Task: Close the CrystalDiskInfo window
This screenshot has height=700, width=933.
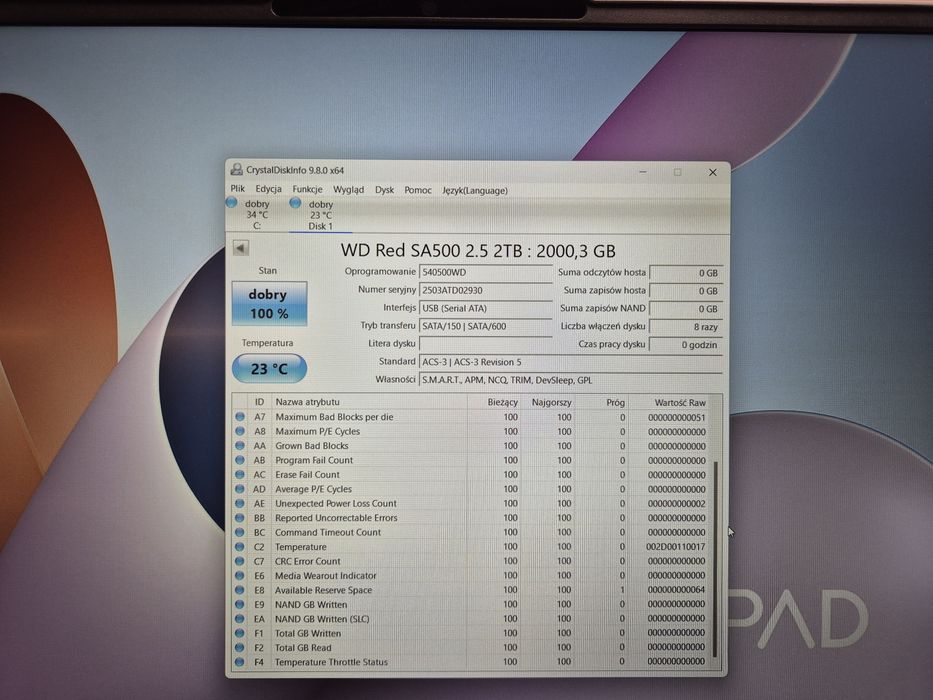Action: click(712, 173)
